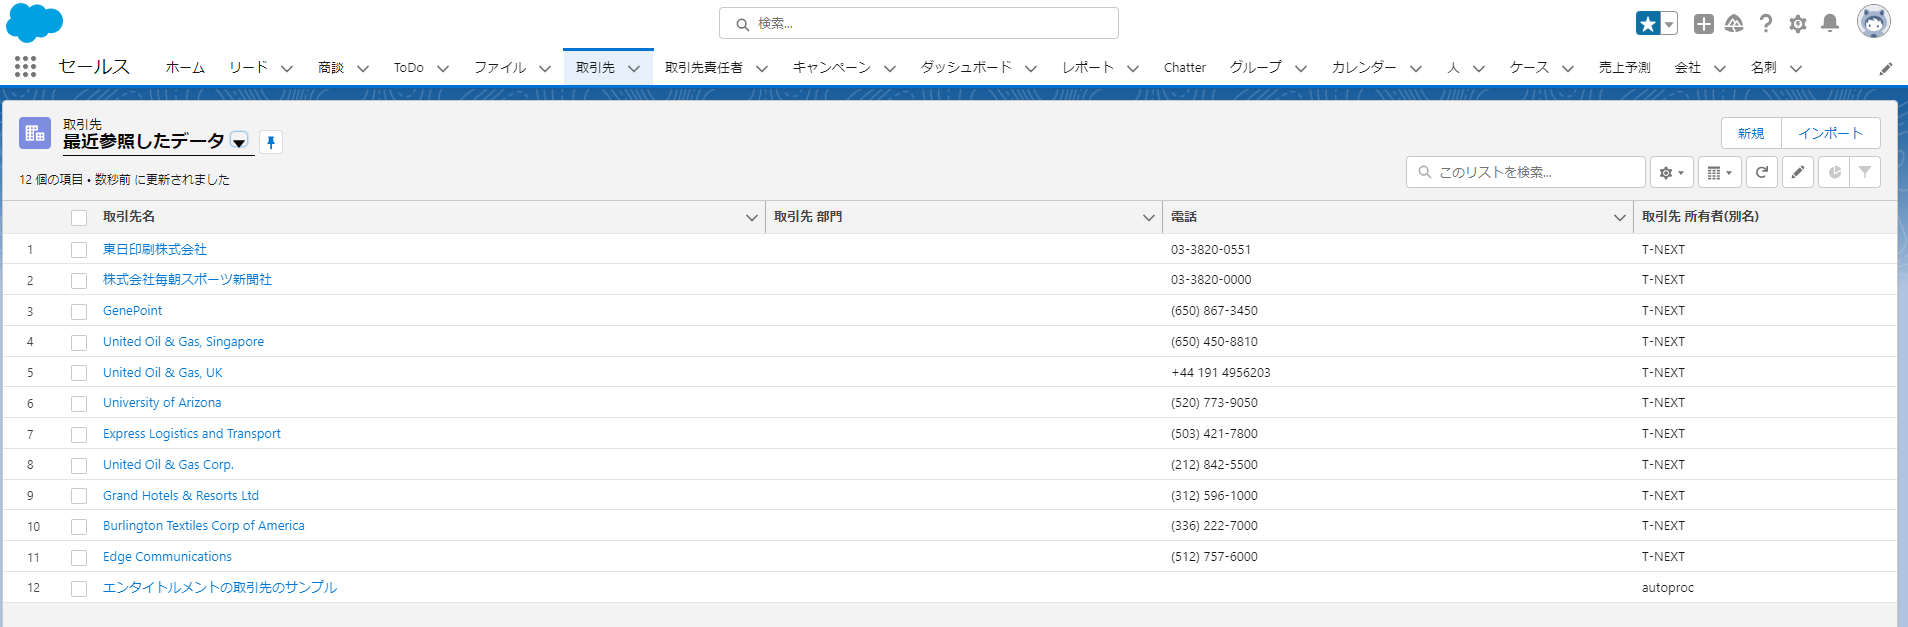Open list view picker dropdown arrow
Viewport: 1908px width, 627px height.
click(239, 141)
